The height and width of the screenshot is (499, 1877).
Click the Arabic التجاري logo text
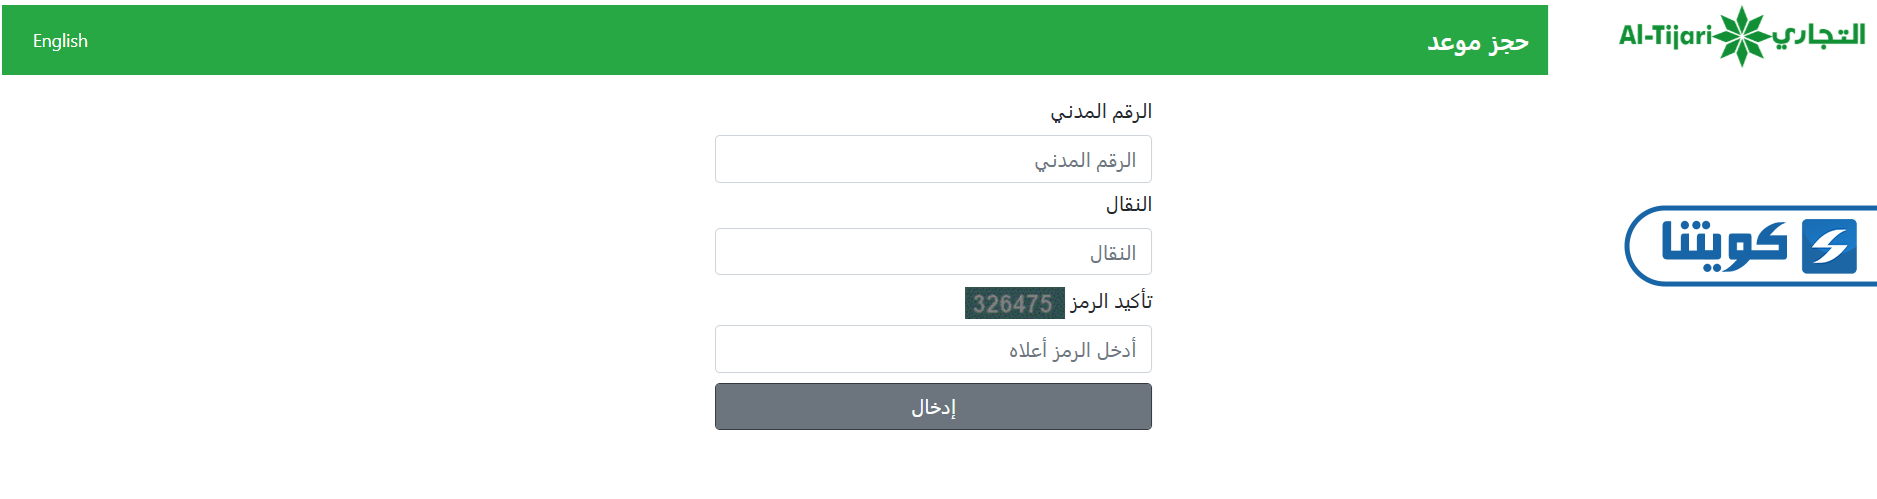1819,35
